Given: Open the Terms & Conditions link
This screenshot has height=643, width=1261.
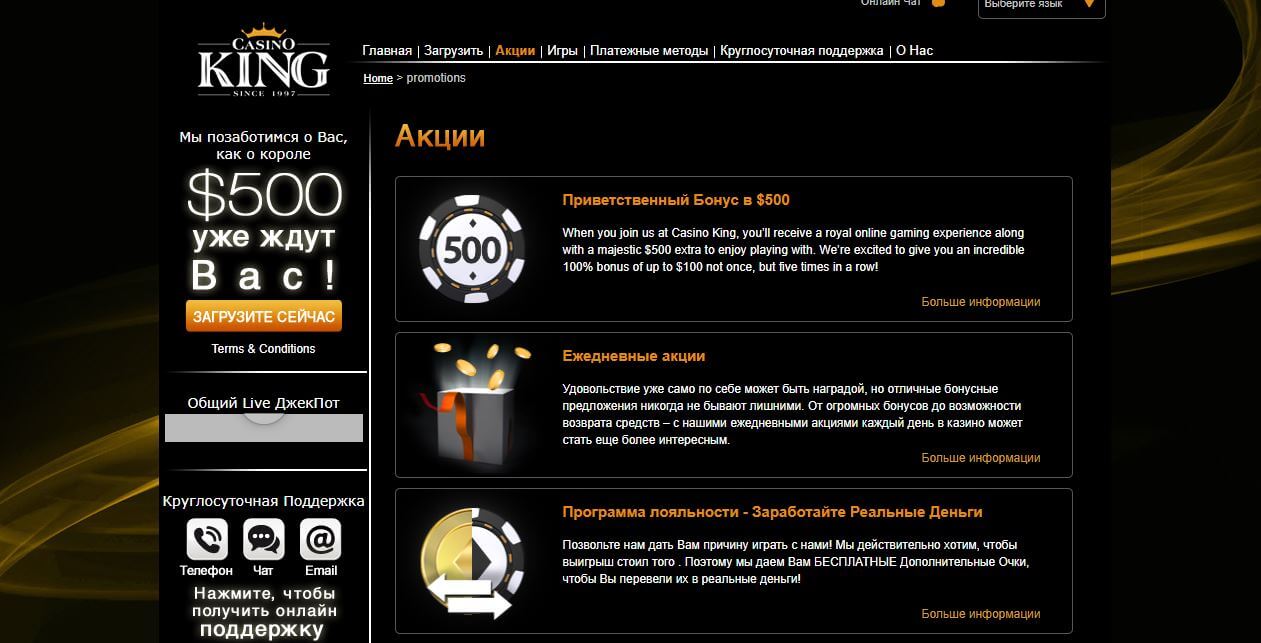Looking at the screenshot, I should coord(263,349).
